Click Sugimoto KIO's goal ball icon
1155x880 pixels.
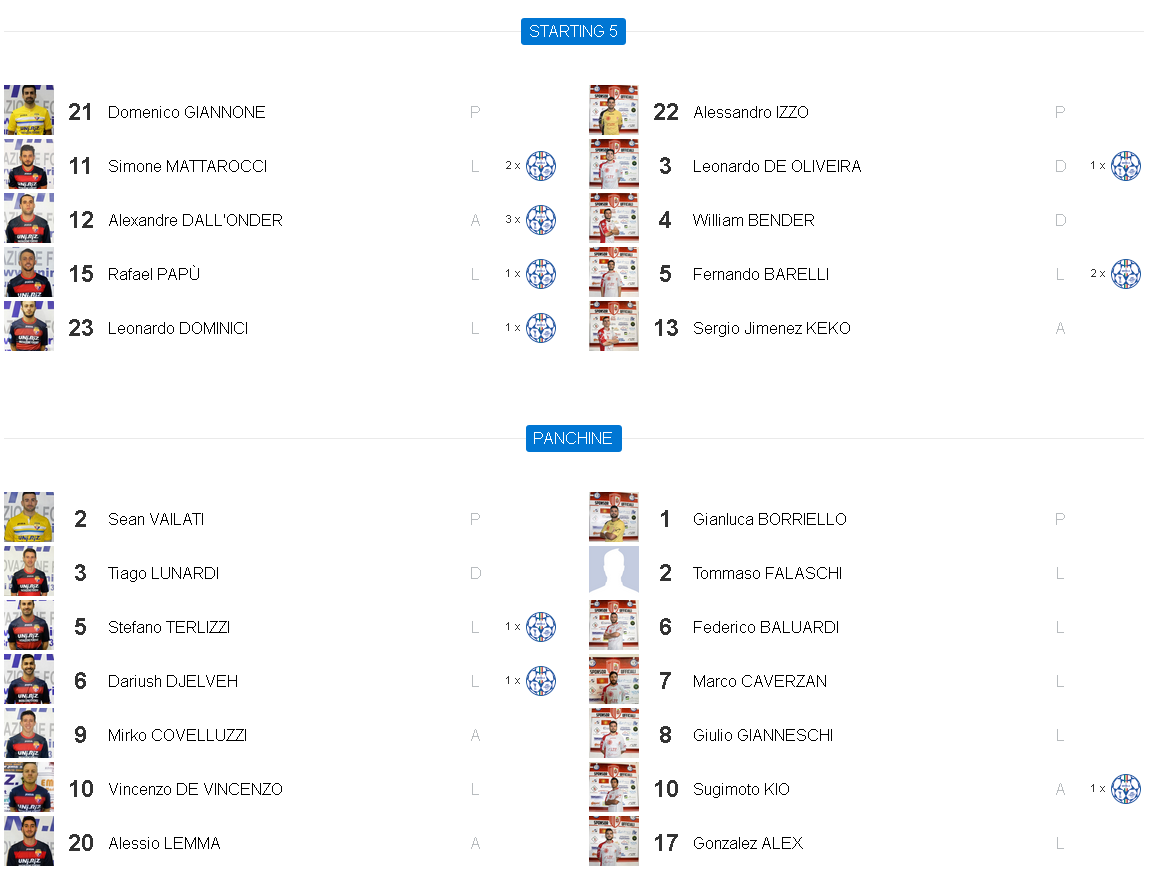coord(1126,789)
